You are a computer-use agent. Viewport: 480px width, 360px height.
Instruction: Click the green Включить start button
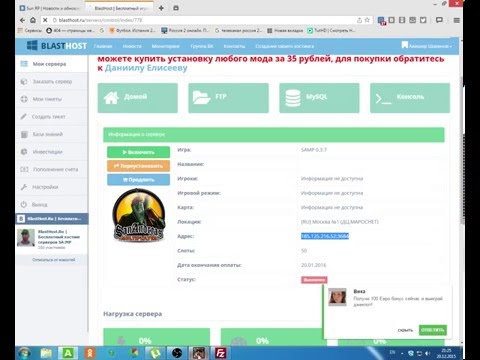click(x=138, y=152)
